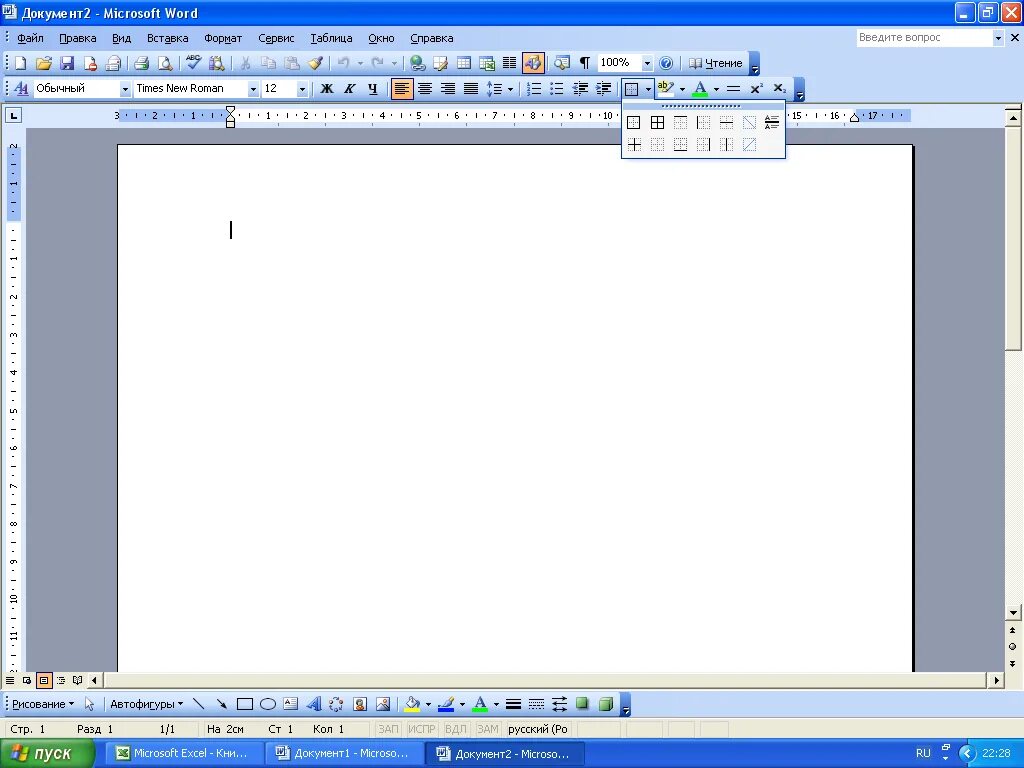Open the Вставка menu
This screenshot has width=1024, height=768.
(167, 38)
